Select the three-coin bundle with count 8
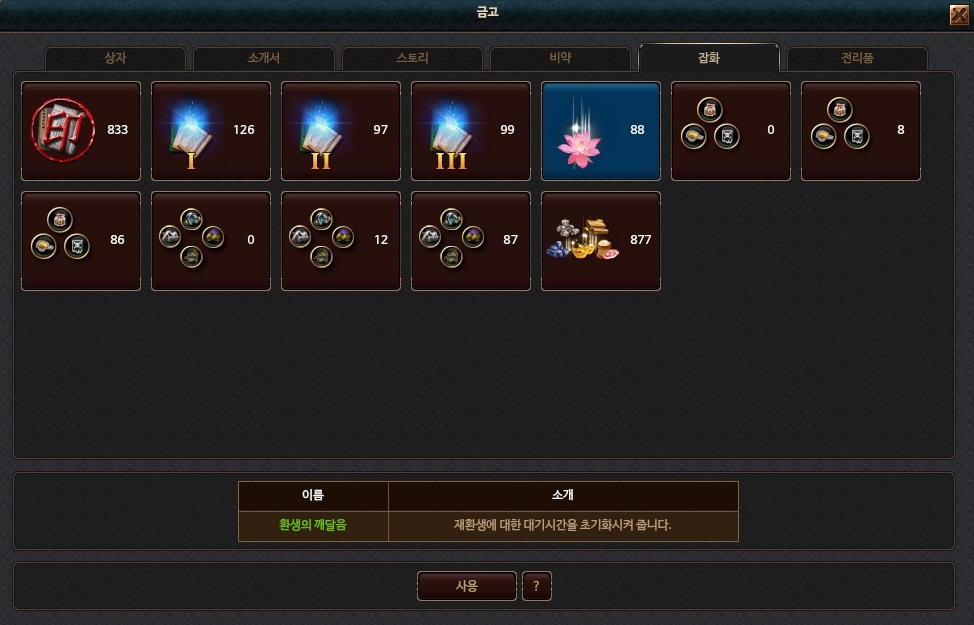Image resolution: width=974 pixels, height=625 pixels. pos(860,131)
